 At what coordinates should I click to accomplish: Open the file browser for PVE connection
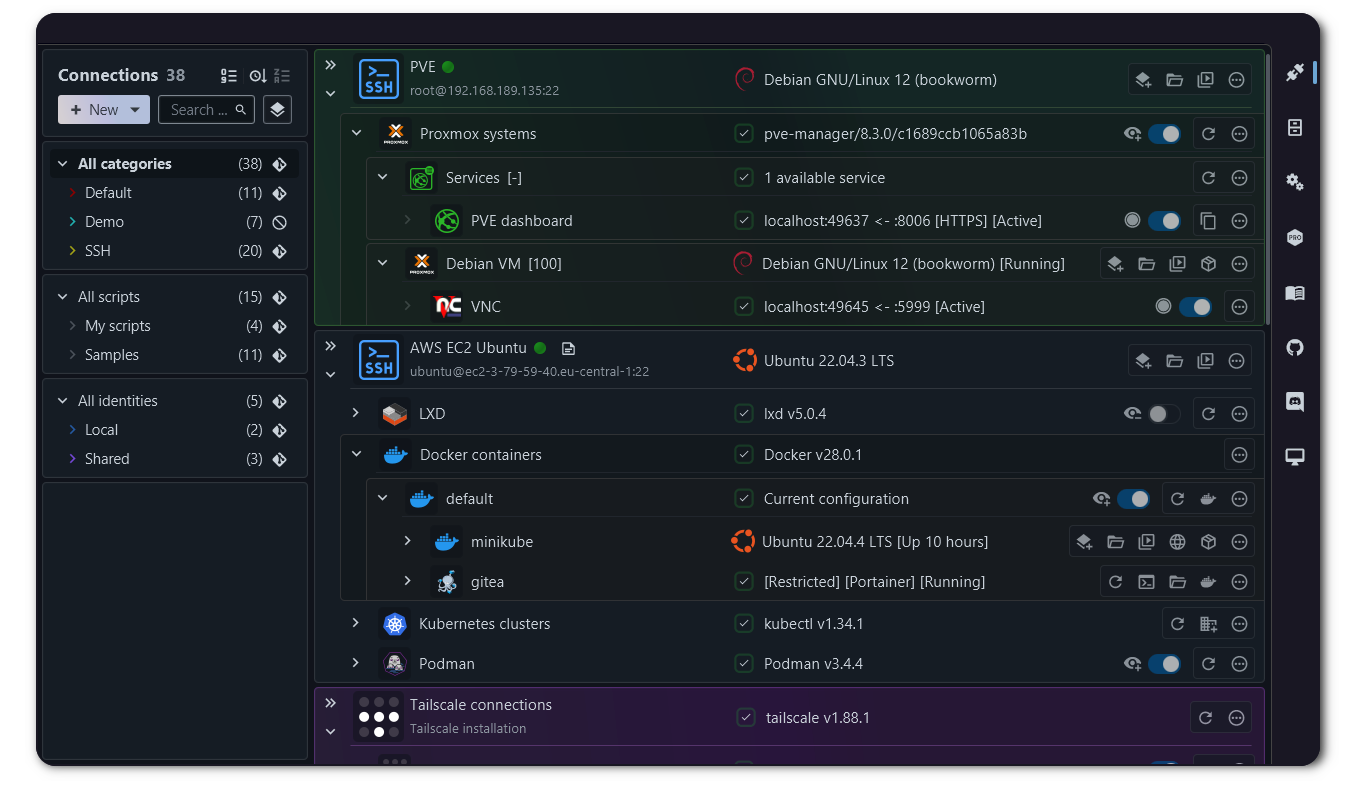[x=1175, y=79]
